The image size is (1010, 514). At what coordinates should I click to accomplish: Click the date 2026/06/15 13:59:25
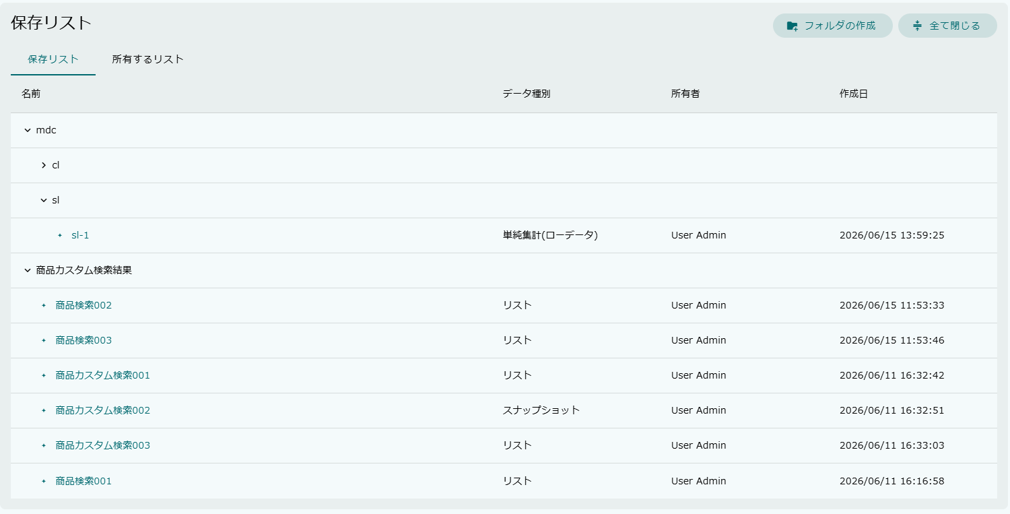click(891, 236)
